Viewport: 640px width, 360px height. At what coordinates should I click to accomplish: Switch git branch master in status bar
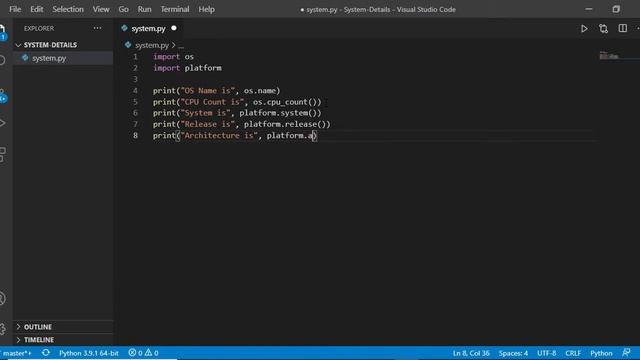(16, 353)
